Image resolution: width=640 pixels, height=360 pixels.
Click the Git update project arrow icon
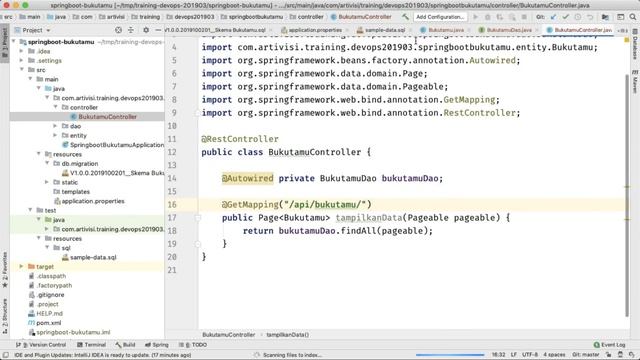(553, 17)
